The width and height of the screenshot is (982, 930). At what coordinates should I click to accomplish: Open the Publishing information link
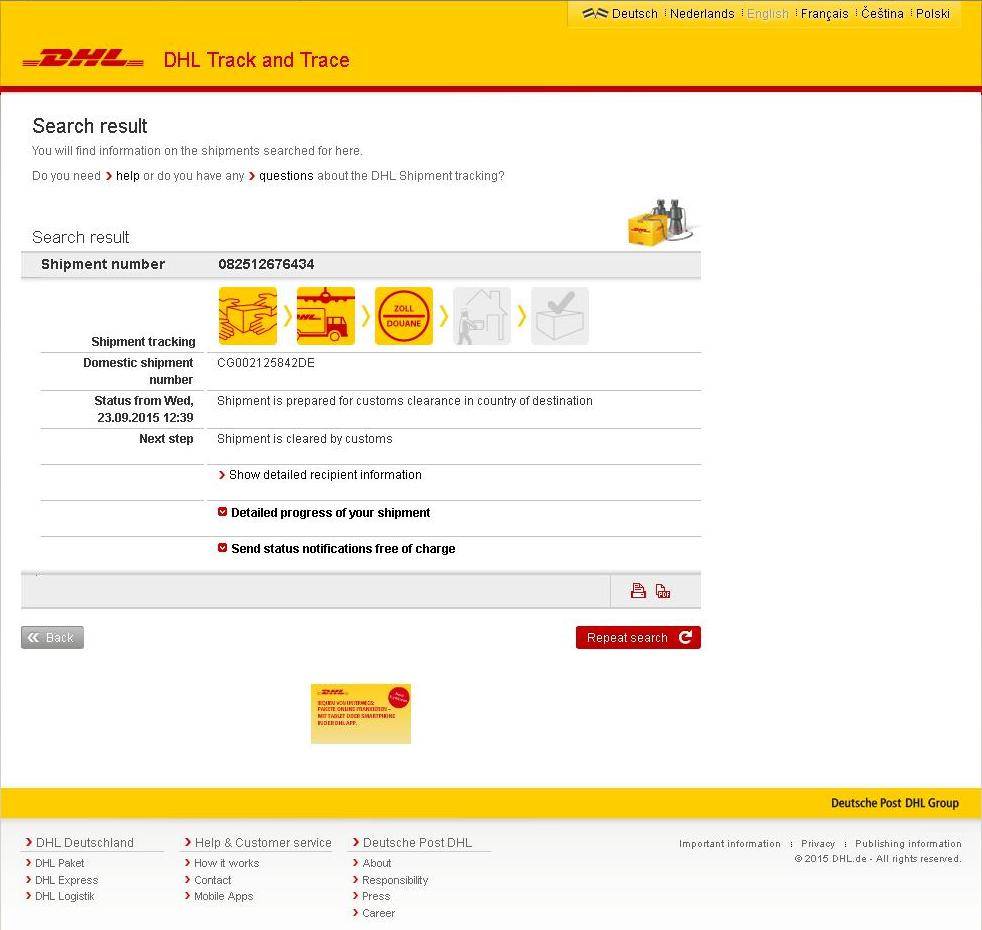click(908, 844)
